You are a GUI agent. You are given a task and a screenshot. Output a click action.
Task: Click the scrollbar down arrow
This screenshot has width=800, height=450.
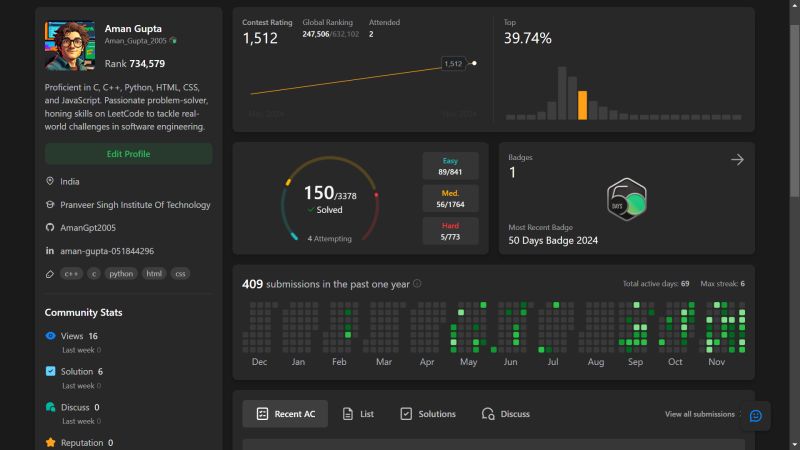794,445
